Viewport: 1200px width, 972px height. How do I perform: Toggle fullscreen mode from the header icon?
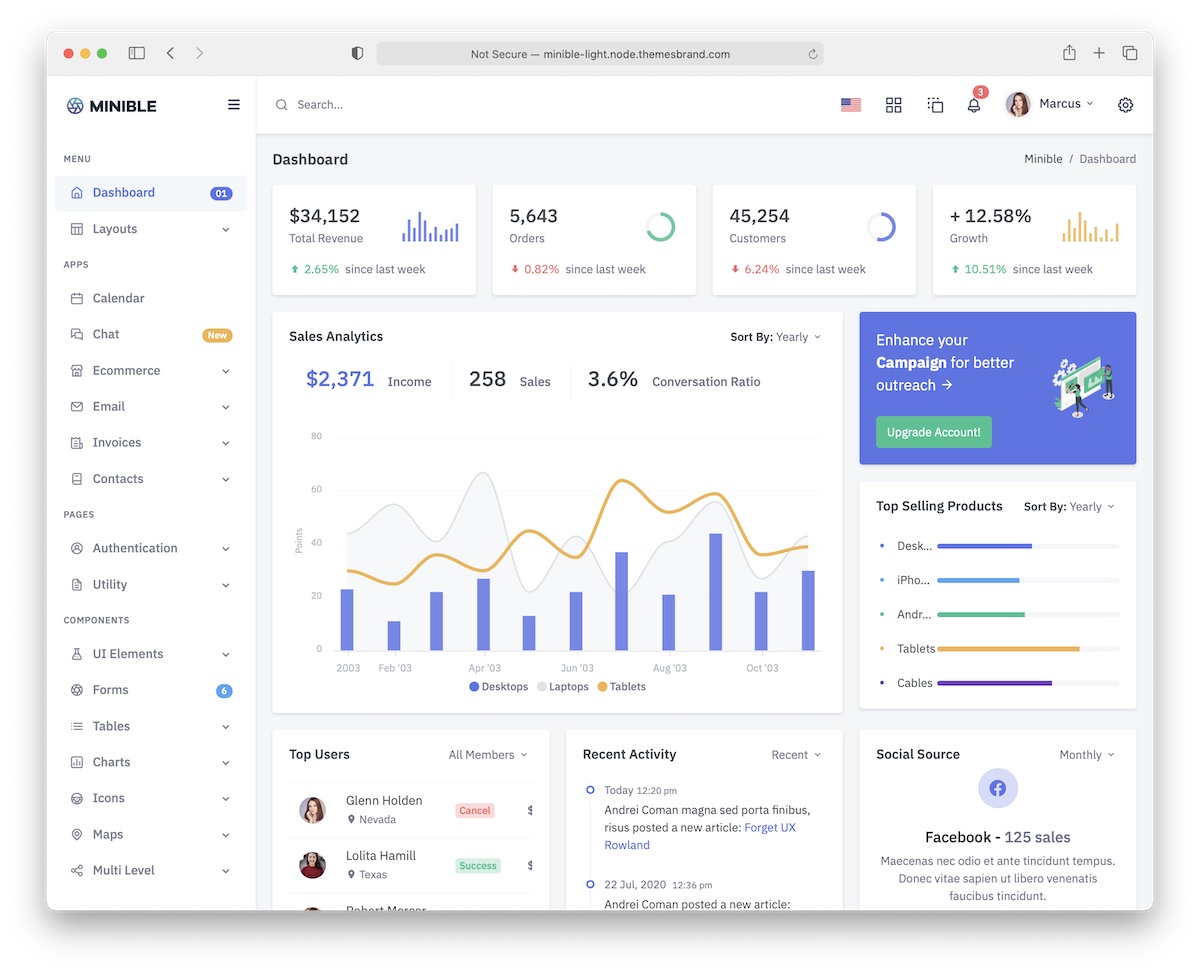pyautogui.click(x=935, y=104)
